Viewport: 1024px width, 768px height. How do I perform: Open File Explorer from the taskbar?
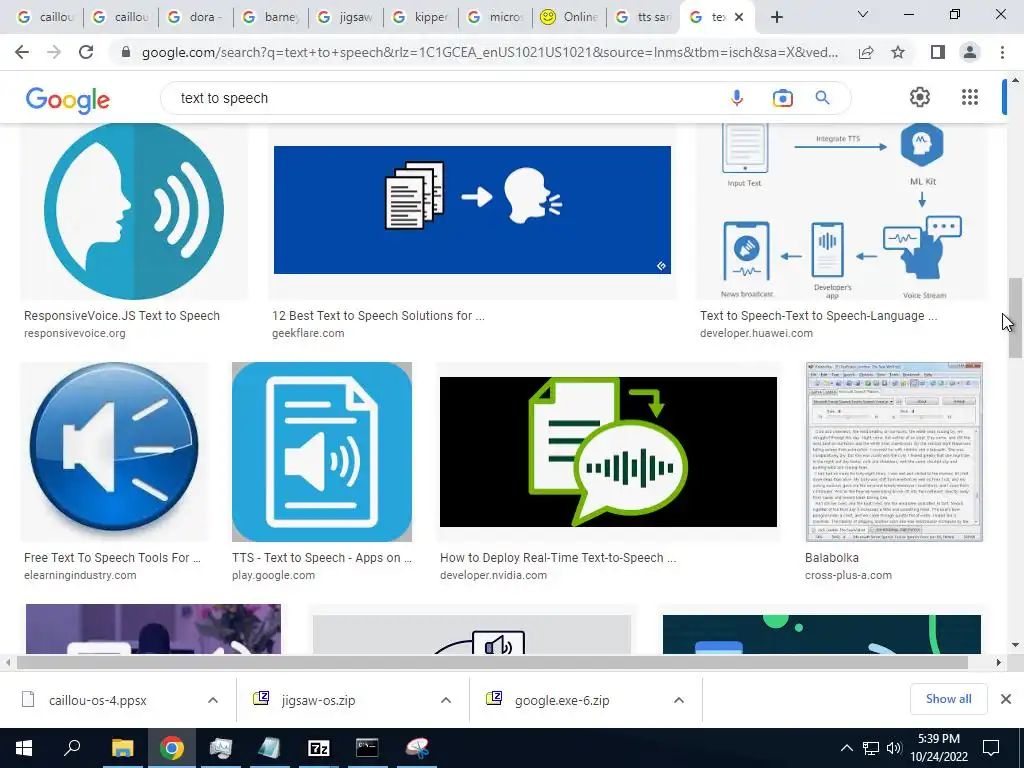[x=122, y=748]
